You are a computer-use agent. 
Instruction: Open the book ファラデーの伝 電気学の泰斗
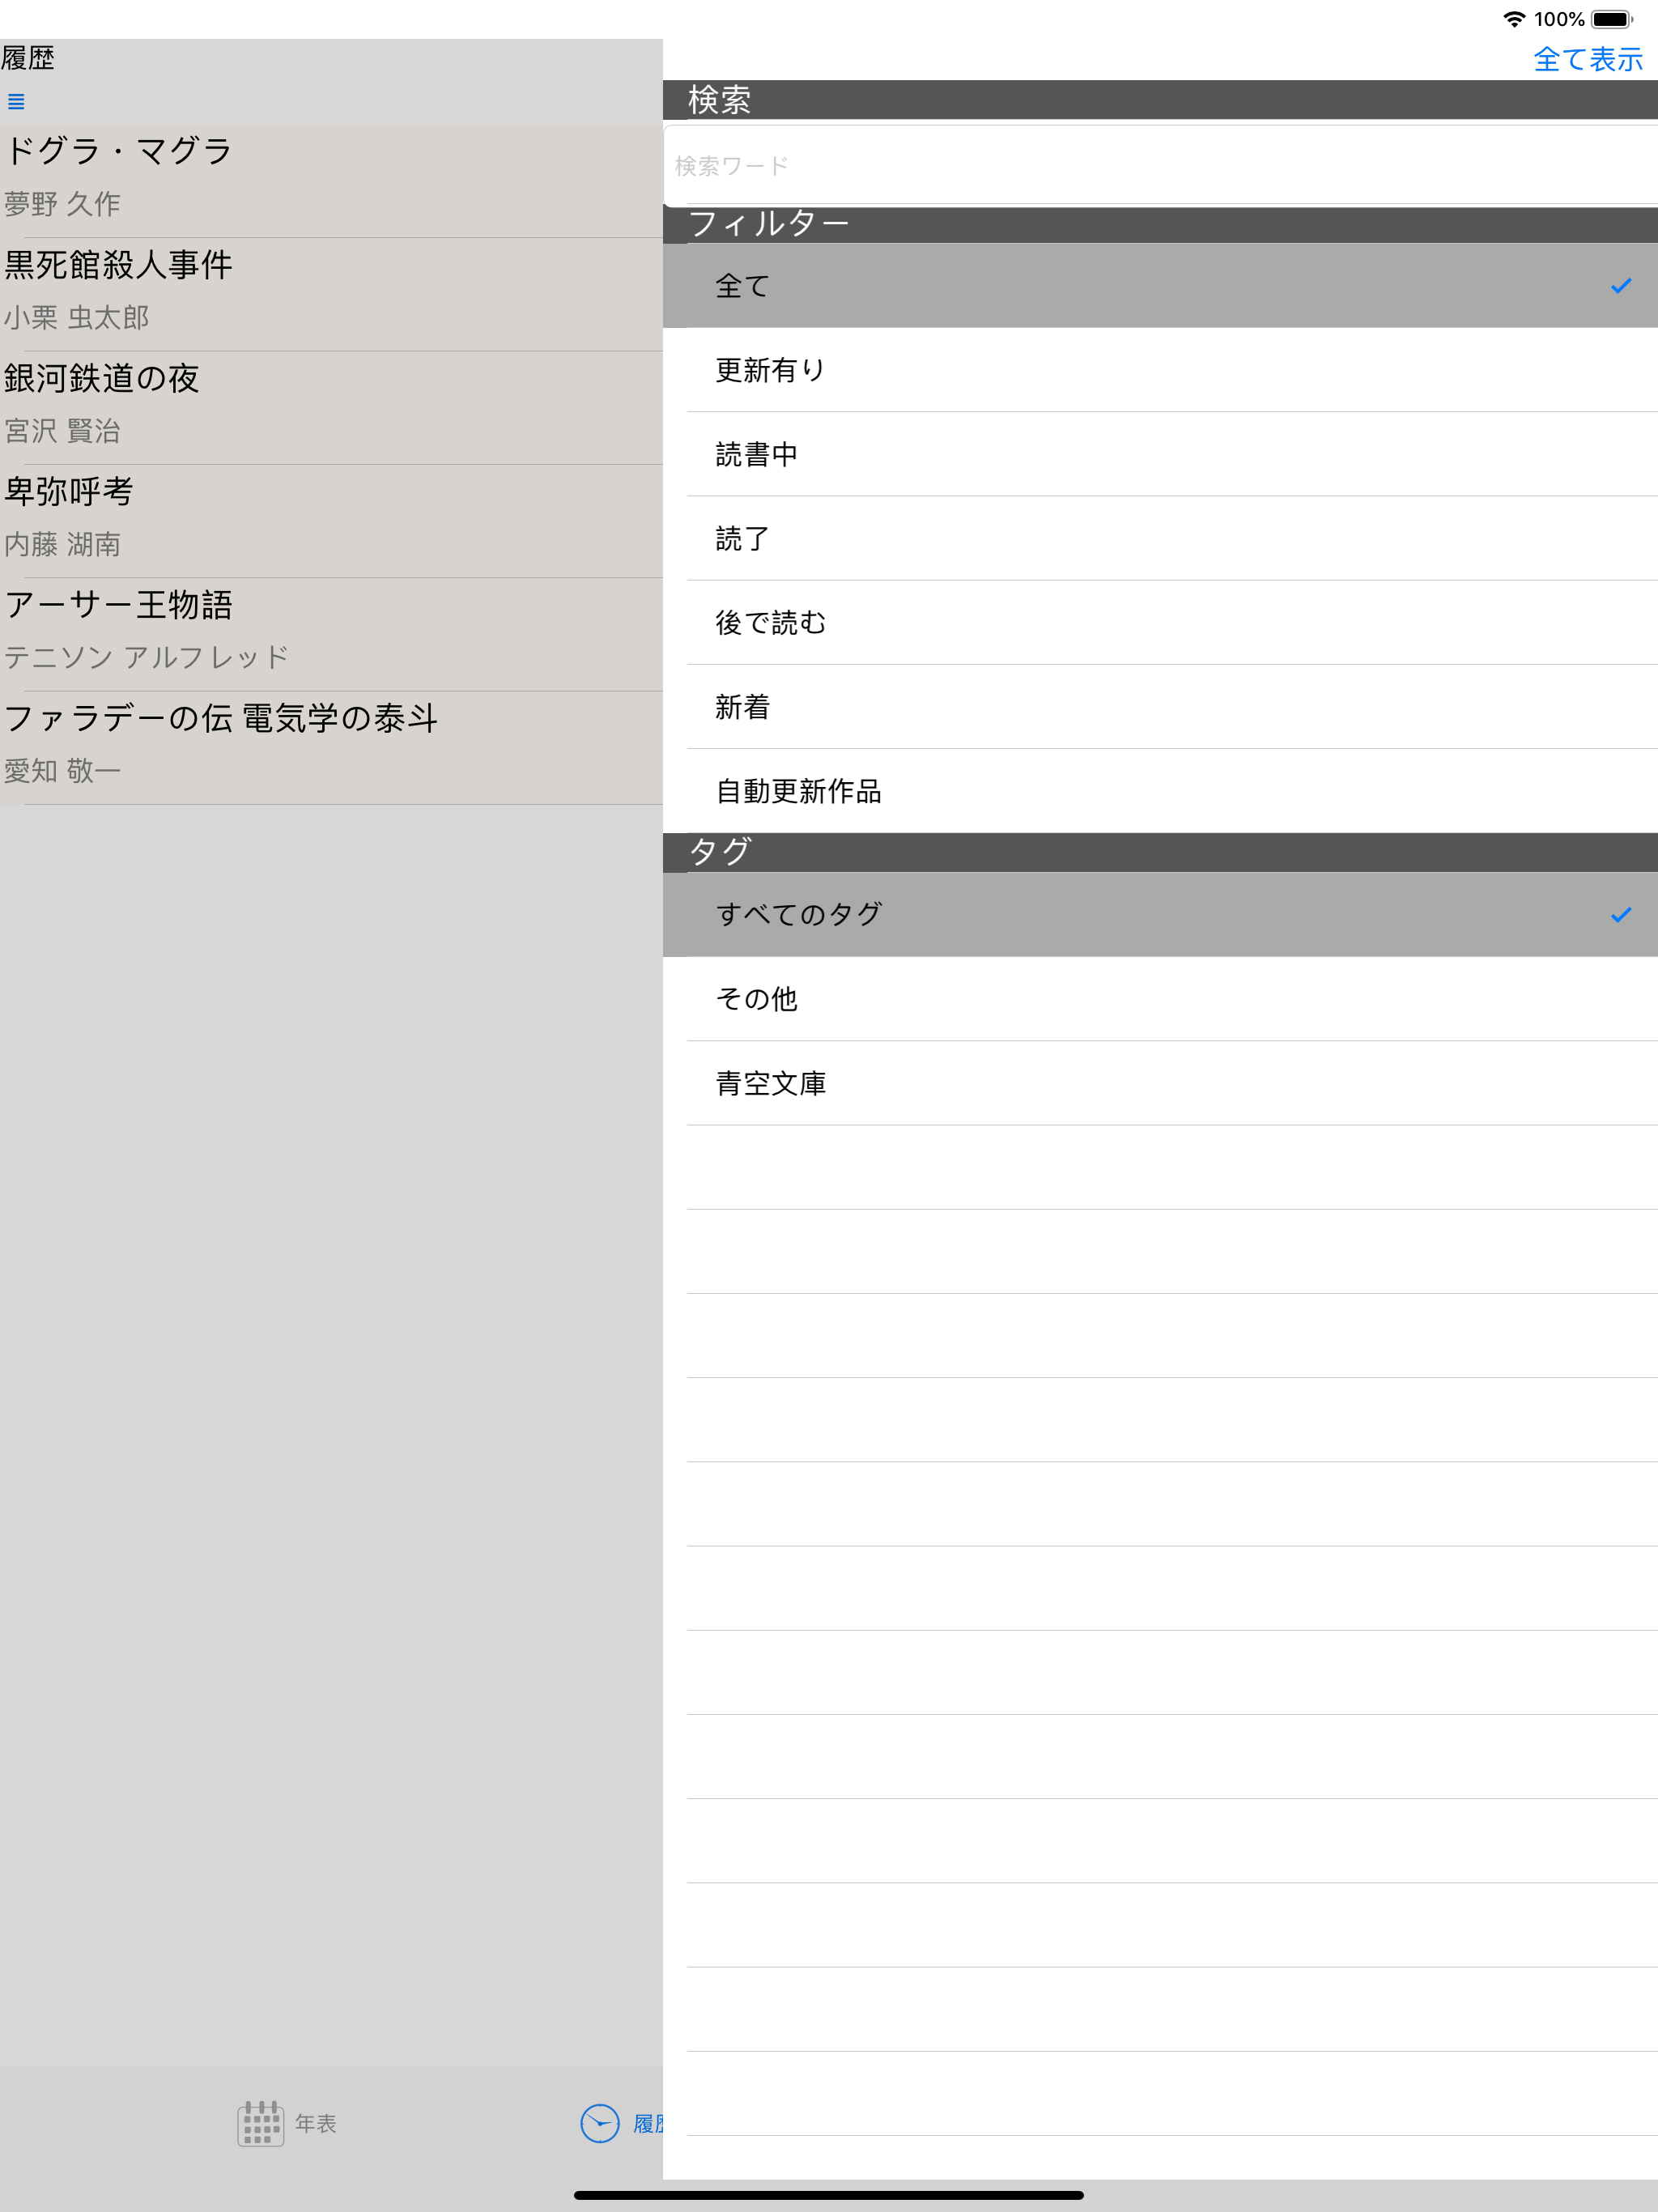pyautogui.click(x=331, y=748)
